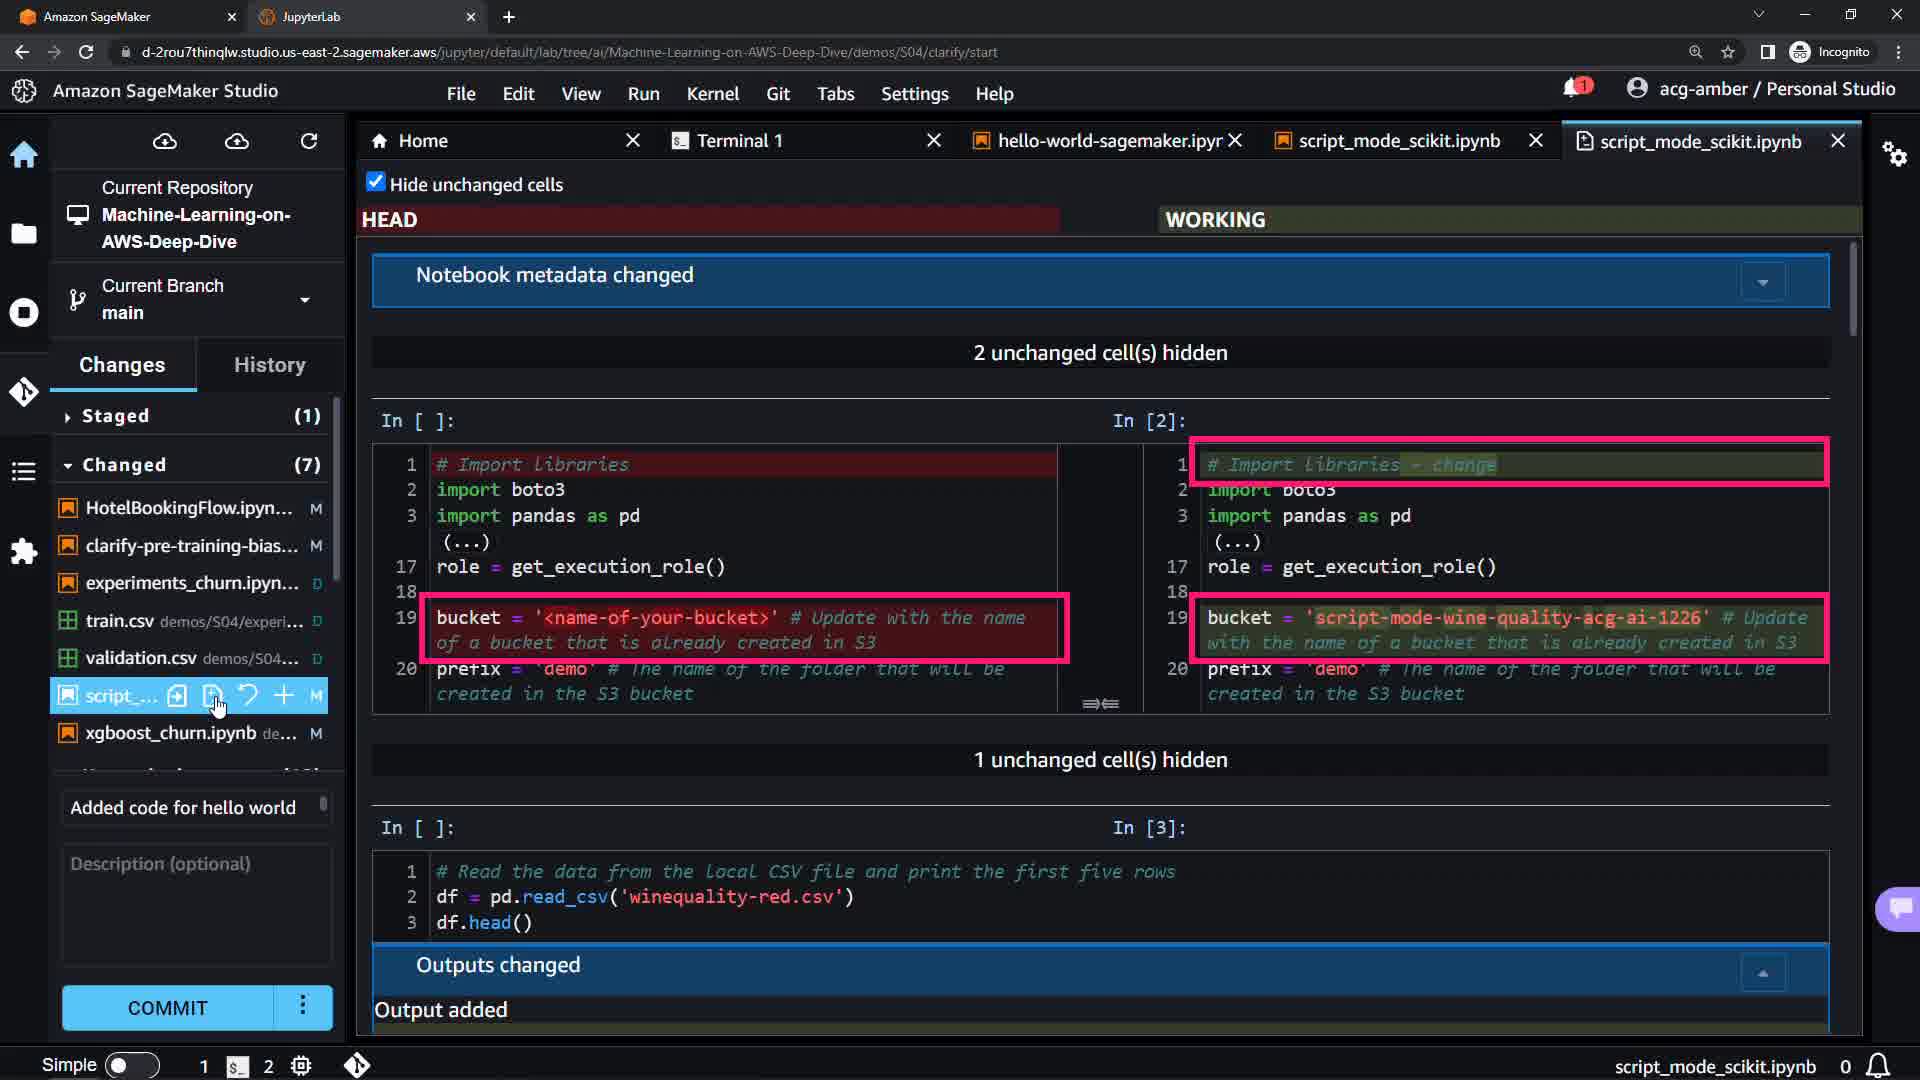Pull latest changes with cloud download icon
Viewport: 1920px width, 1080px height.
tap(165, 142)
